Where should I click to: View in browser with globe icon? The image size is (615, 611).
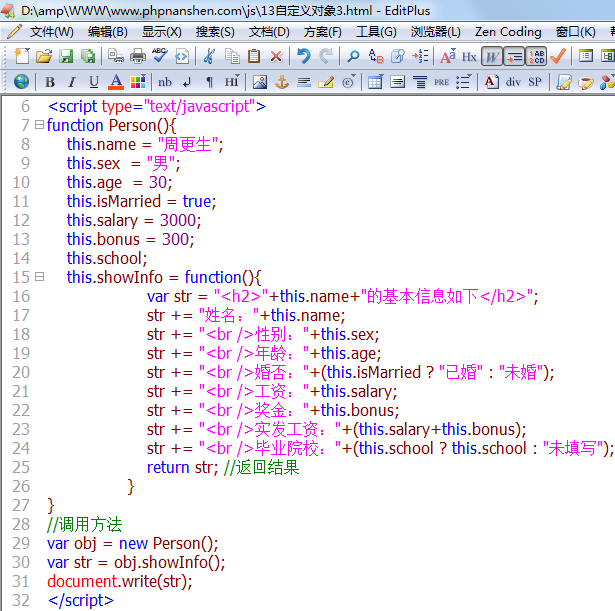(21, 82)
